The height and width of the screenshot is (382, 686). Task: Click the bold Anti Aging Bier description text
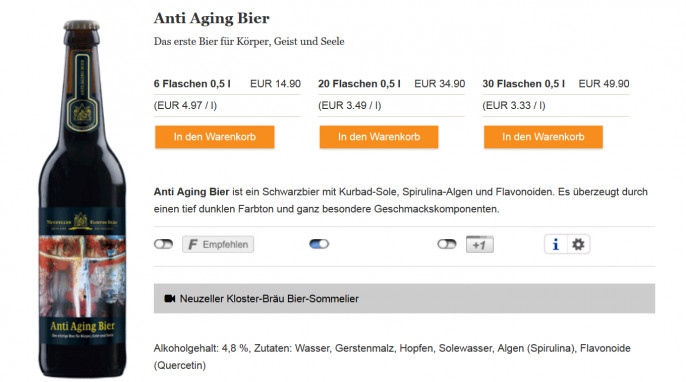click(x=191, y=192)
